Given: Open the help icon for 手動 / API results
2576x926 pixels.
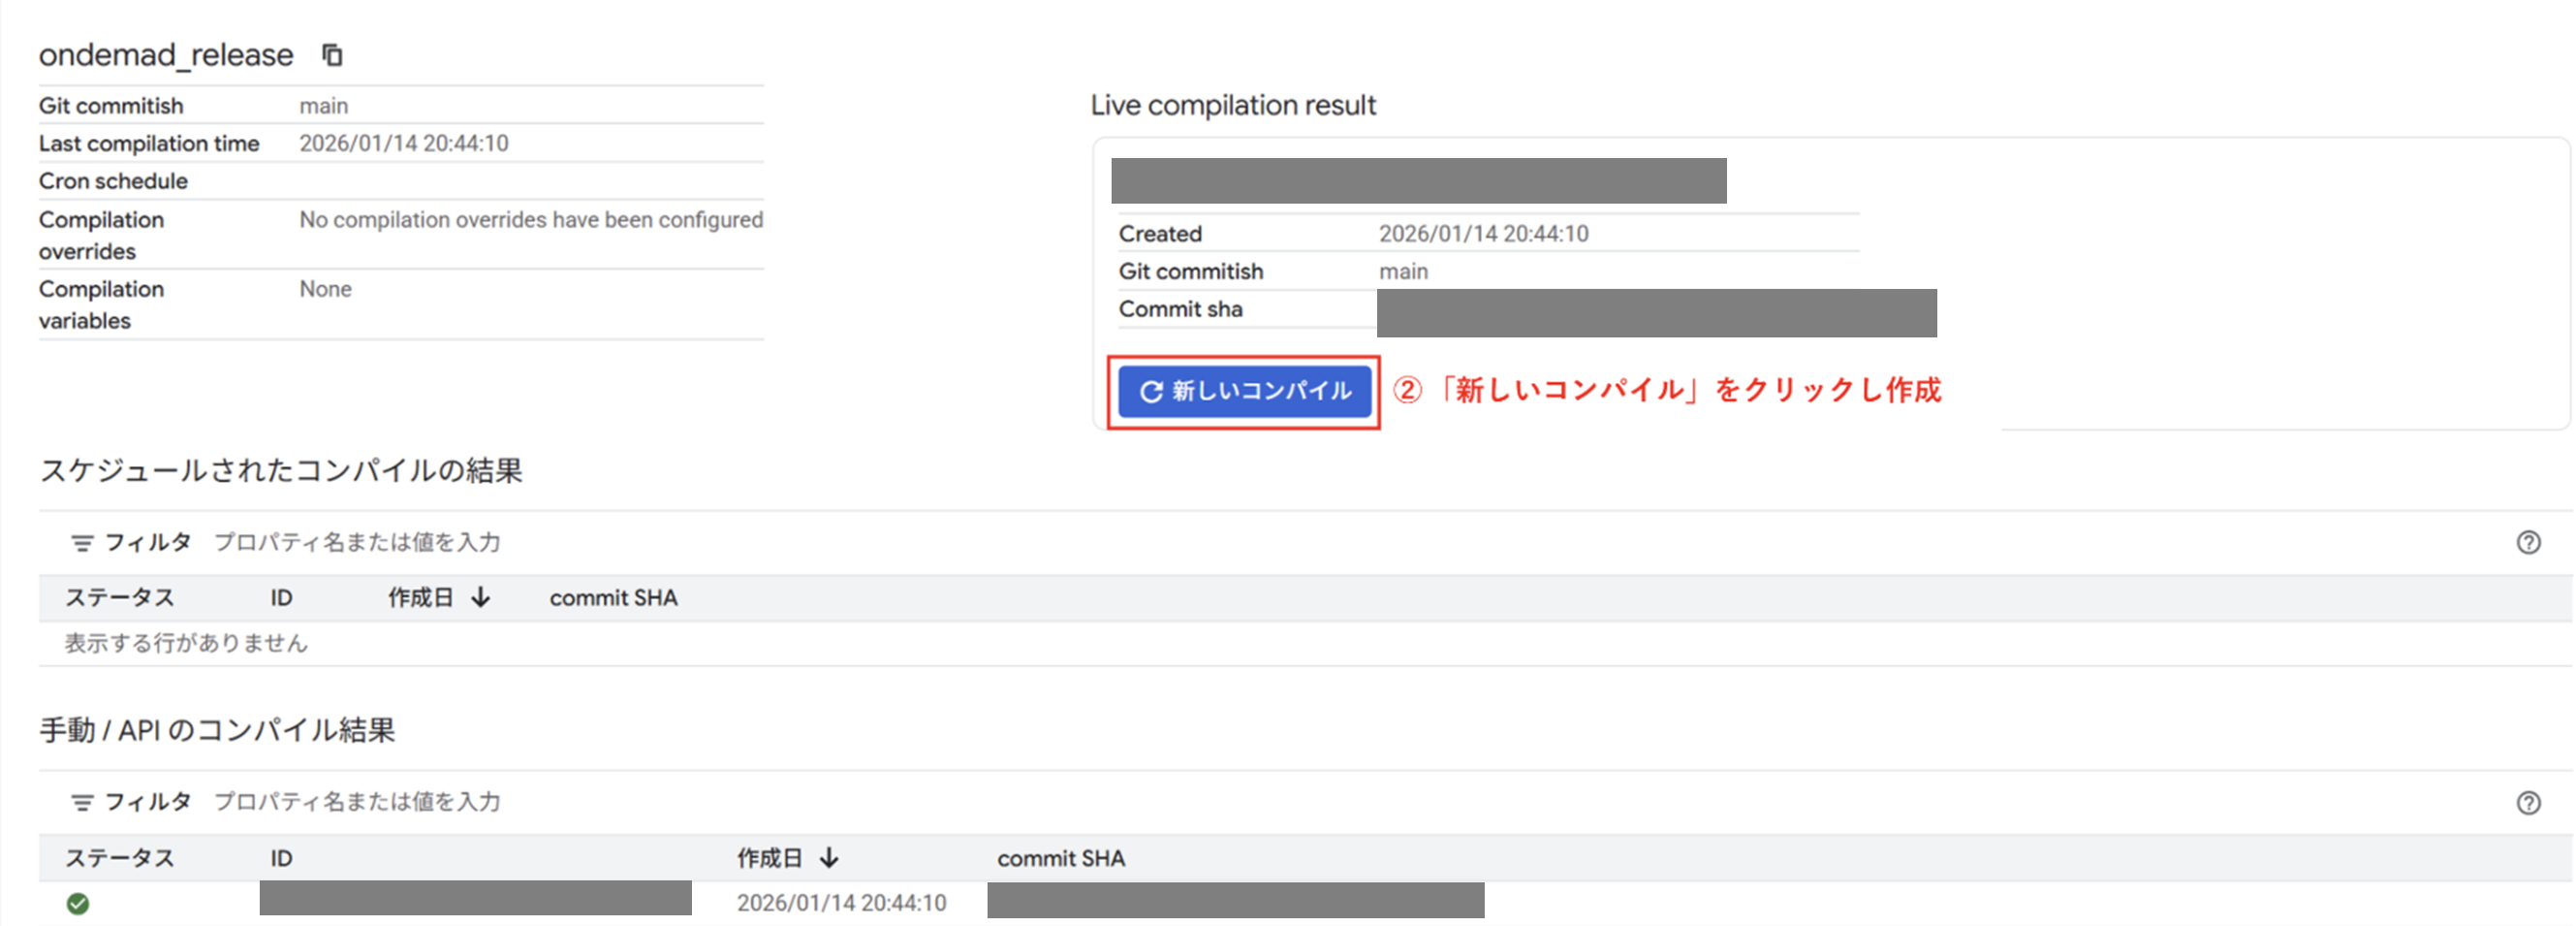Looking at the screenshot, I should tap(2527, 803).
